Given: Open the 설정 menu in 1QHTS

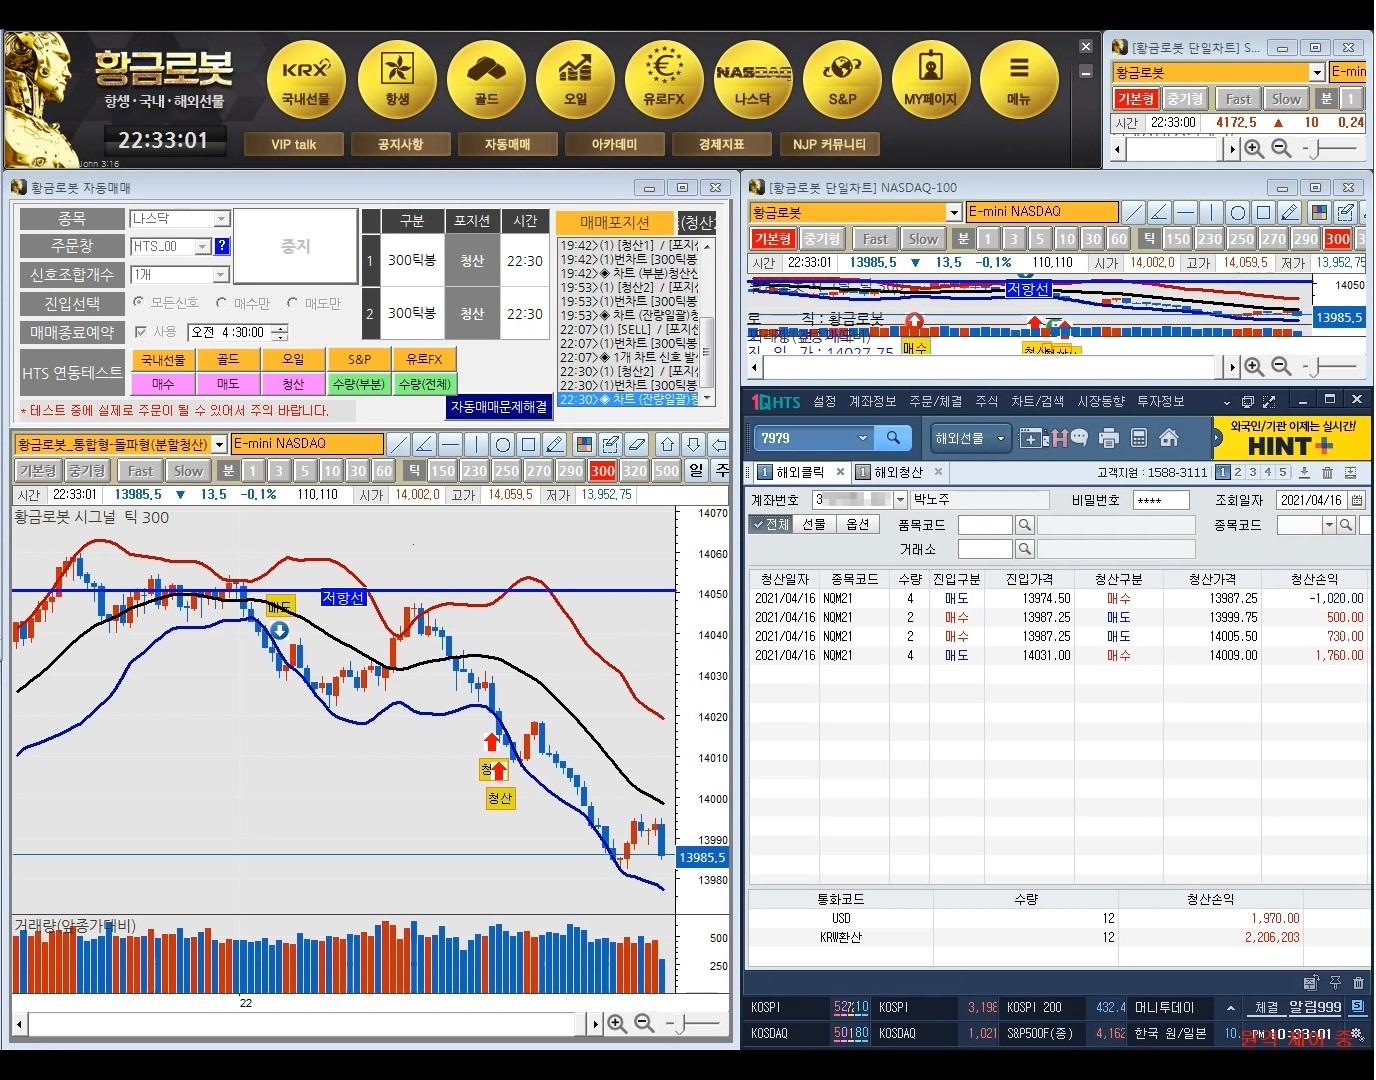Looking at the screenshot, I should coord(824,401).
